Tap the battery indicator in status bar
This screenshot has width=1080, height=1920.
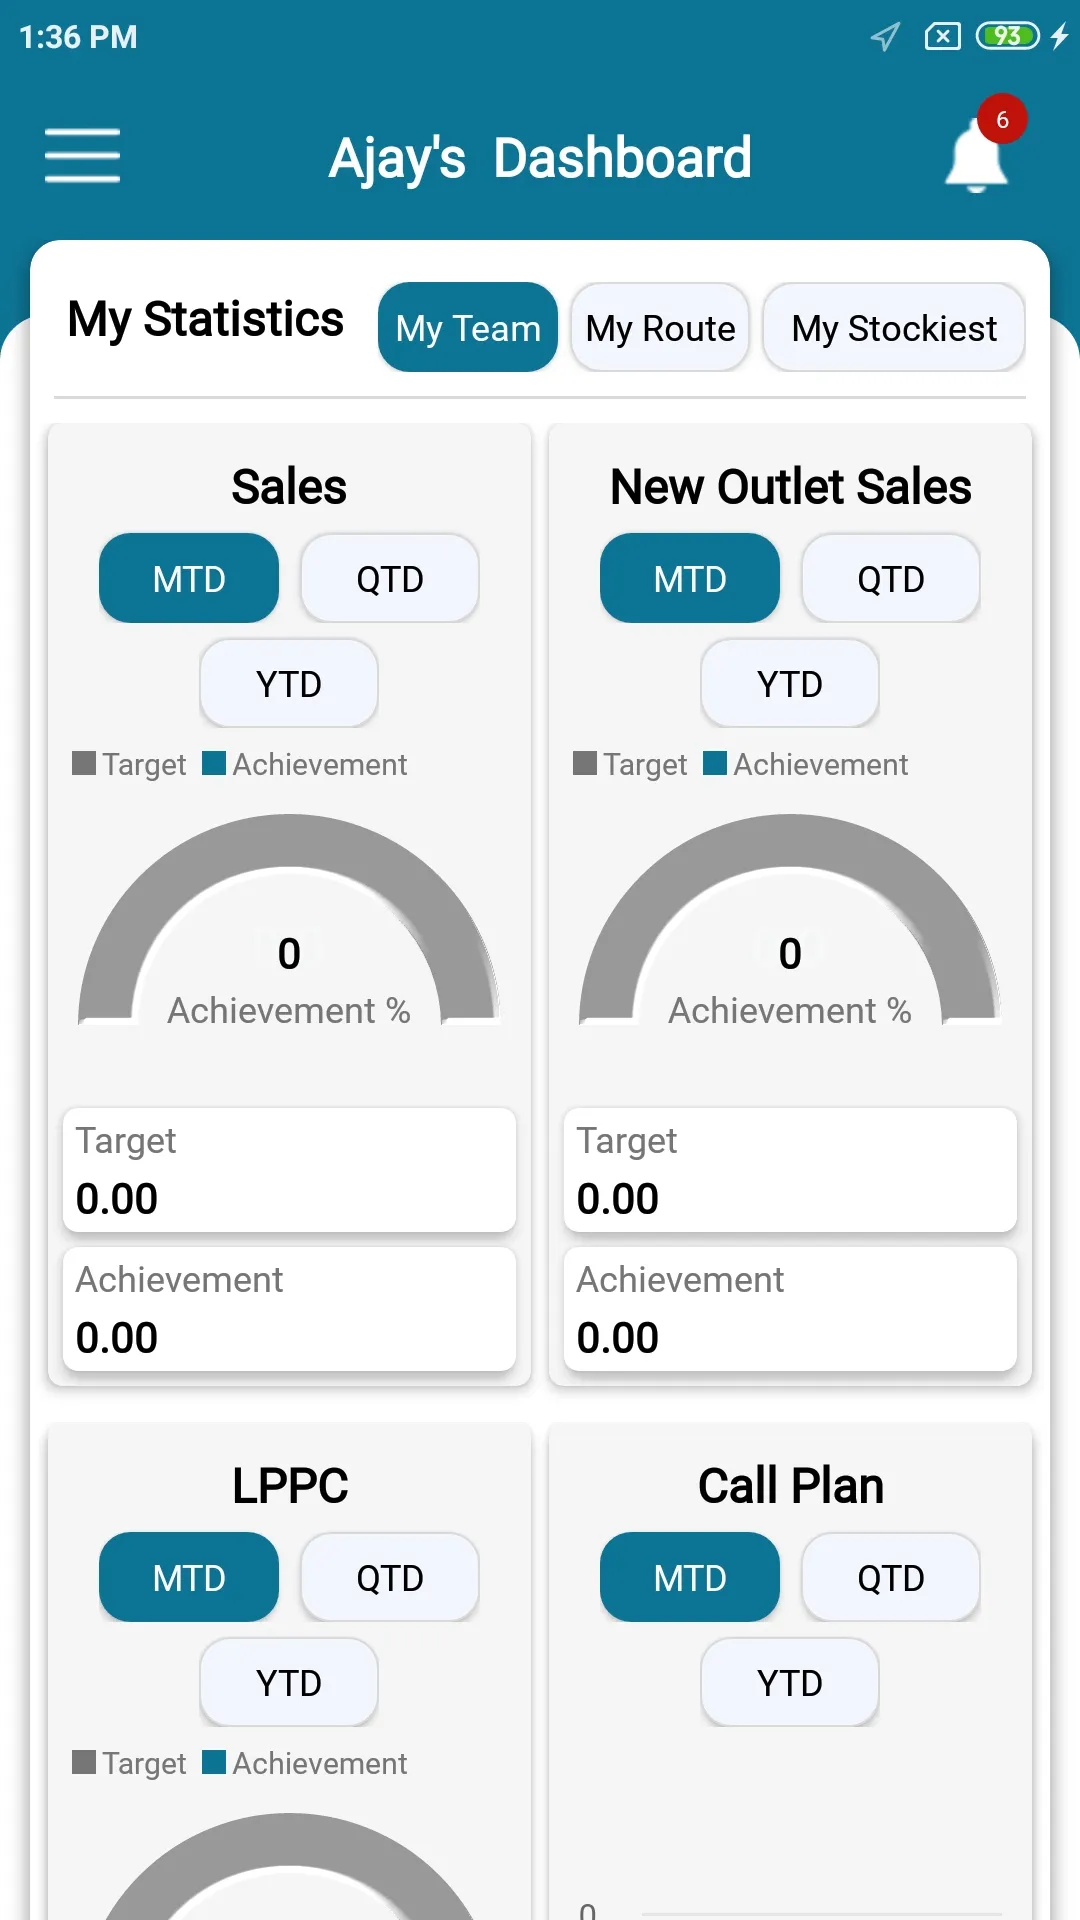pyautogui.click(x=1008, y=37)
